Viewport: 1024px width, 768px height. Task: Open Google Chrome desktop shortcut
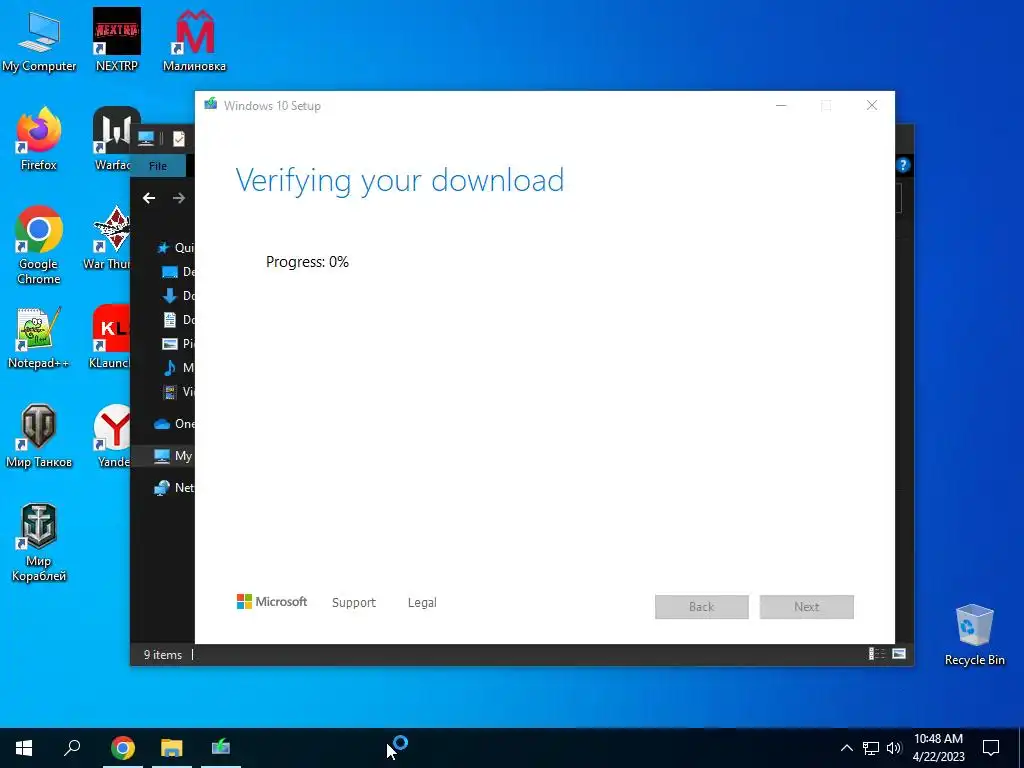pyautogui.click(x=39, y=245)
